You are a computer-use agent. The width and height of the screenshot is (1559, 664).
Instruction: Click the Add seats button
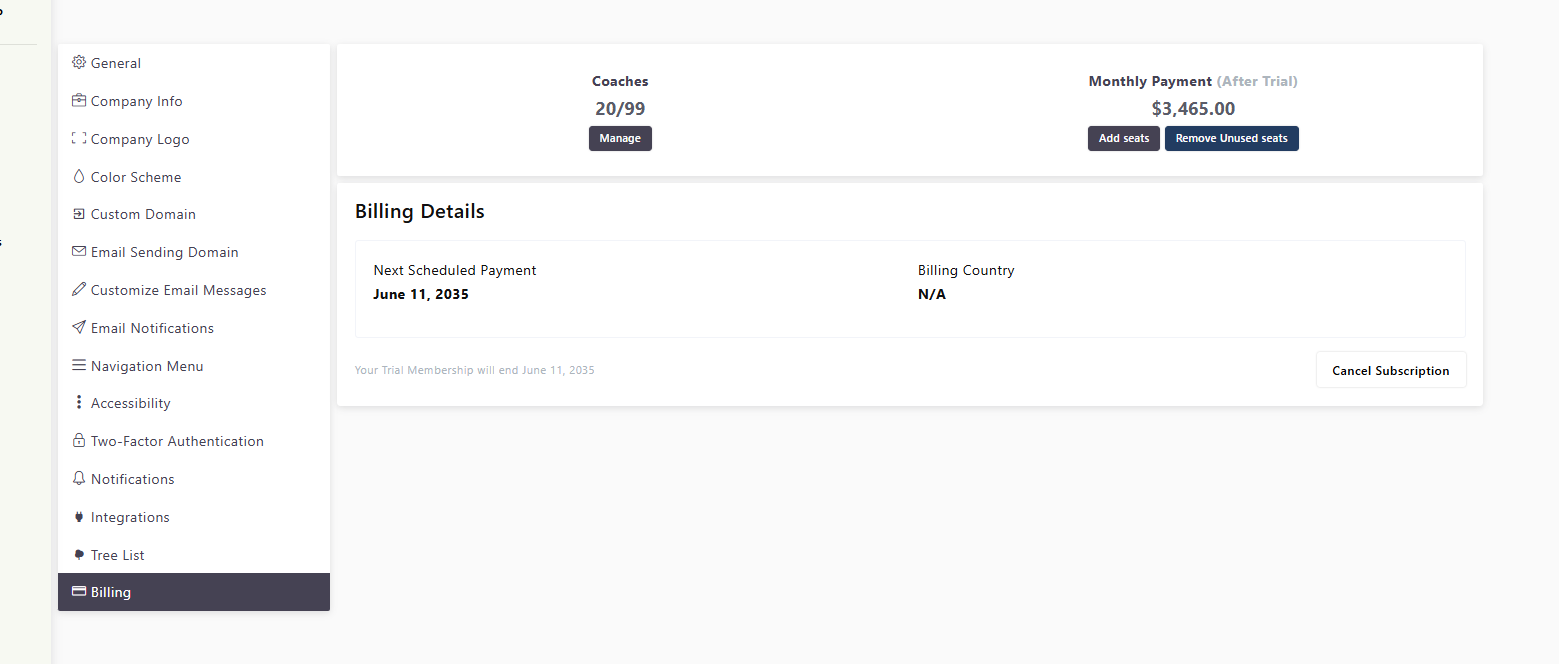click(x=1124, y=138)
